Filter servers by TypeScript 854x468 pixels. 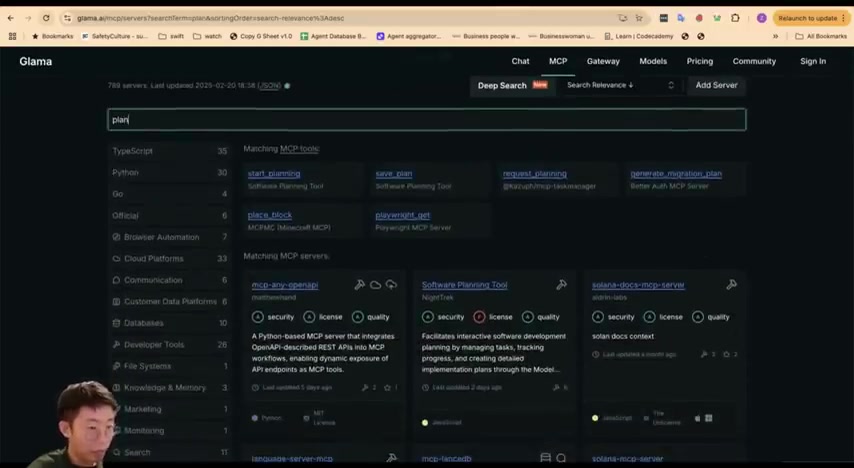point(169,151)
